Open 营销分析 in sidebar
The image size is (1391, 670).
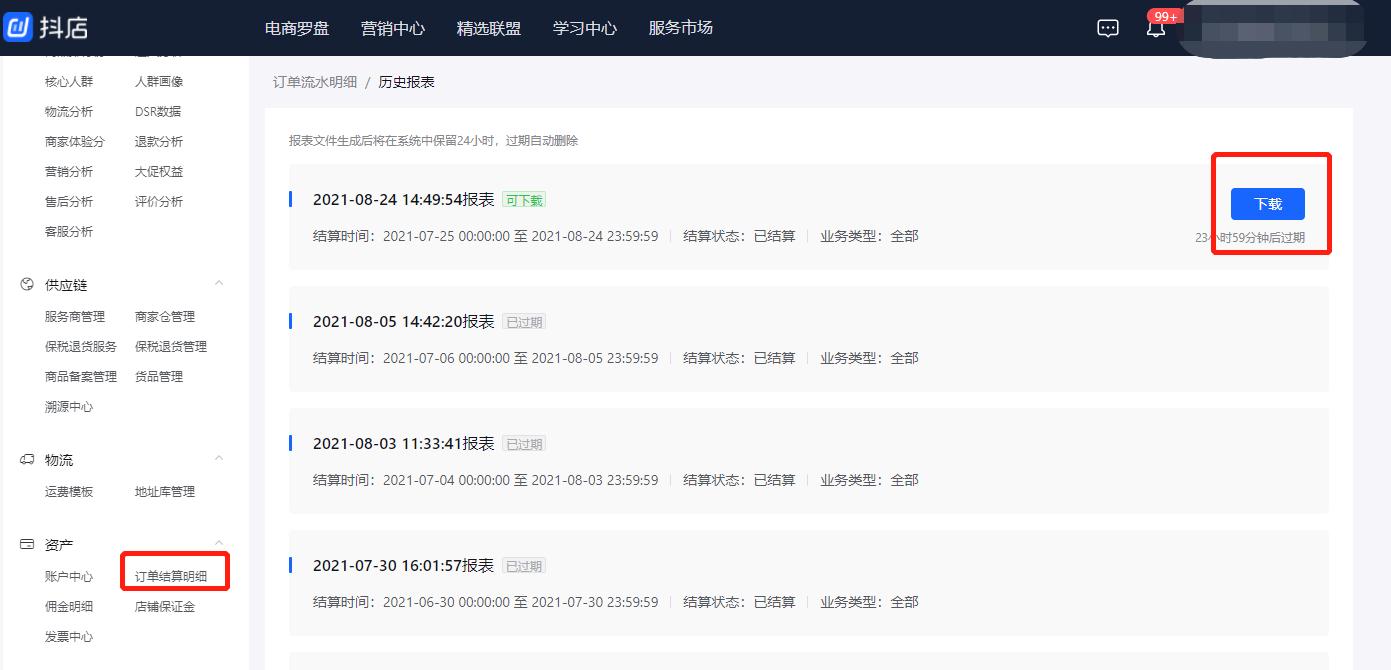(x=69, y=171)
